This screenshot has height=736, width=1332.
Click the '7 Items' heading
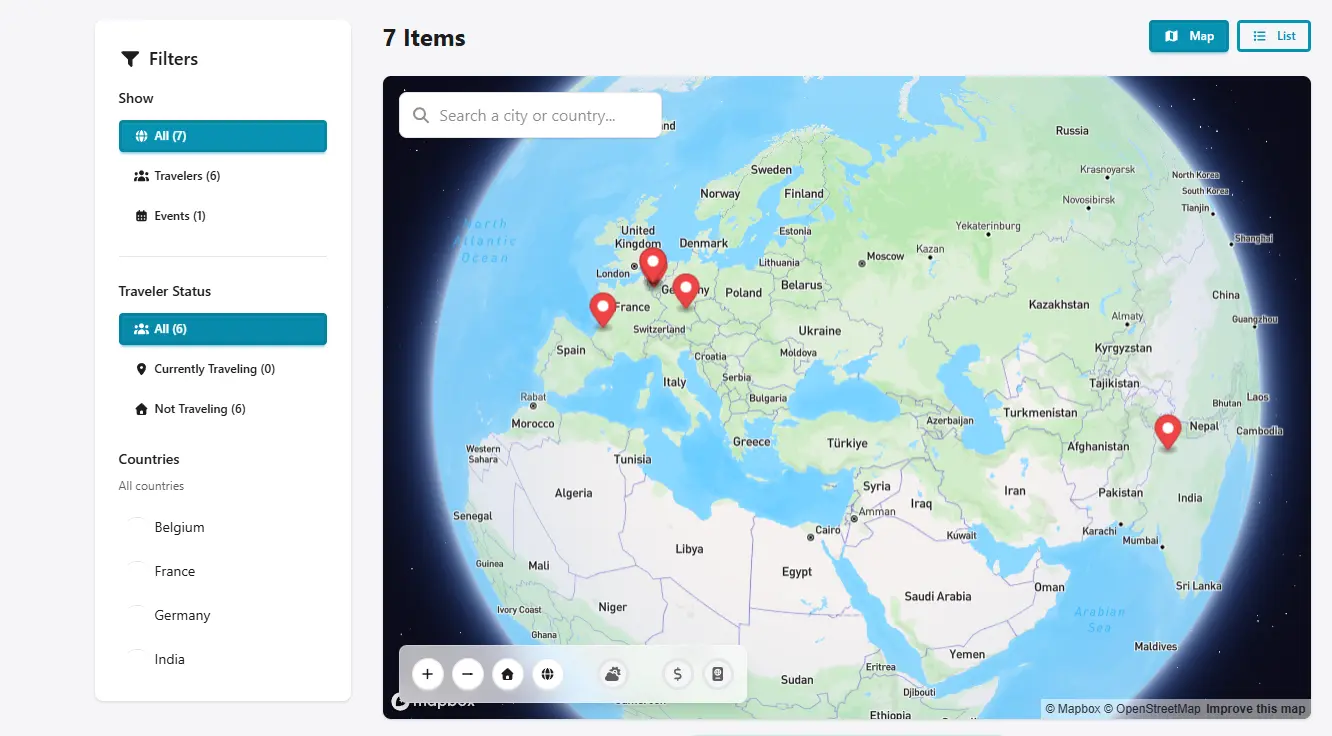point(424,38)
